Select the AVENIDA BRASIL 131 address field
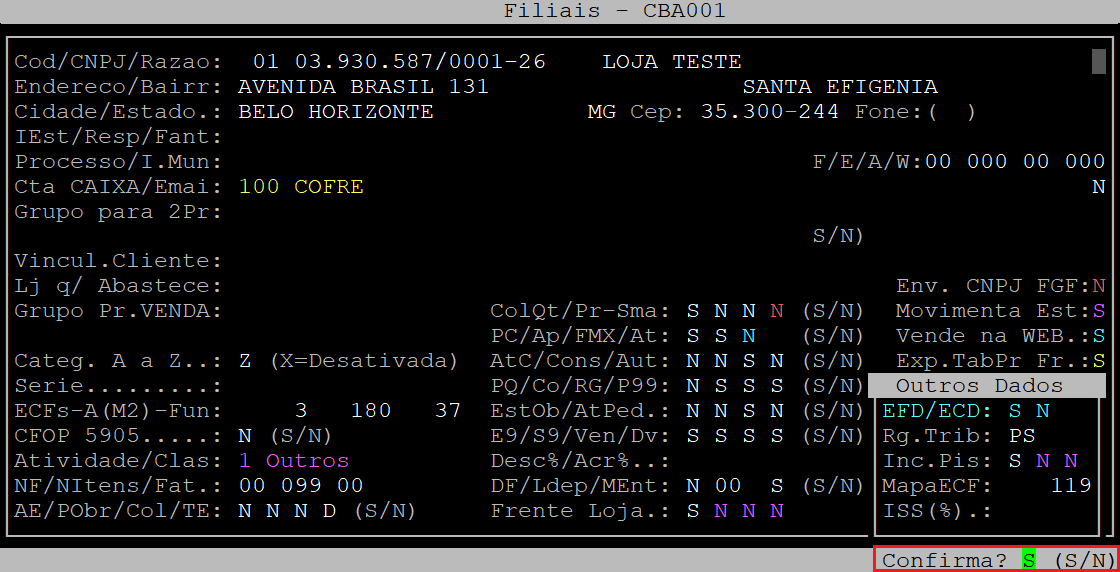1120x572 pixels. point(363,87)
